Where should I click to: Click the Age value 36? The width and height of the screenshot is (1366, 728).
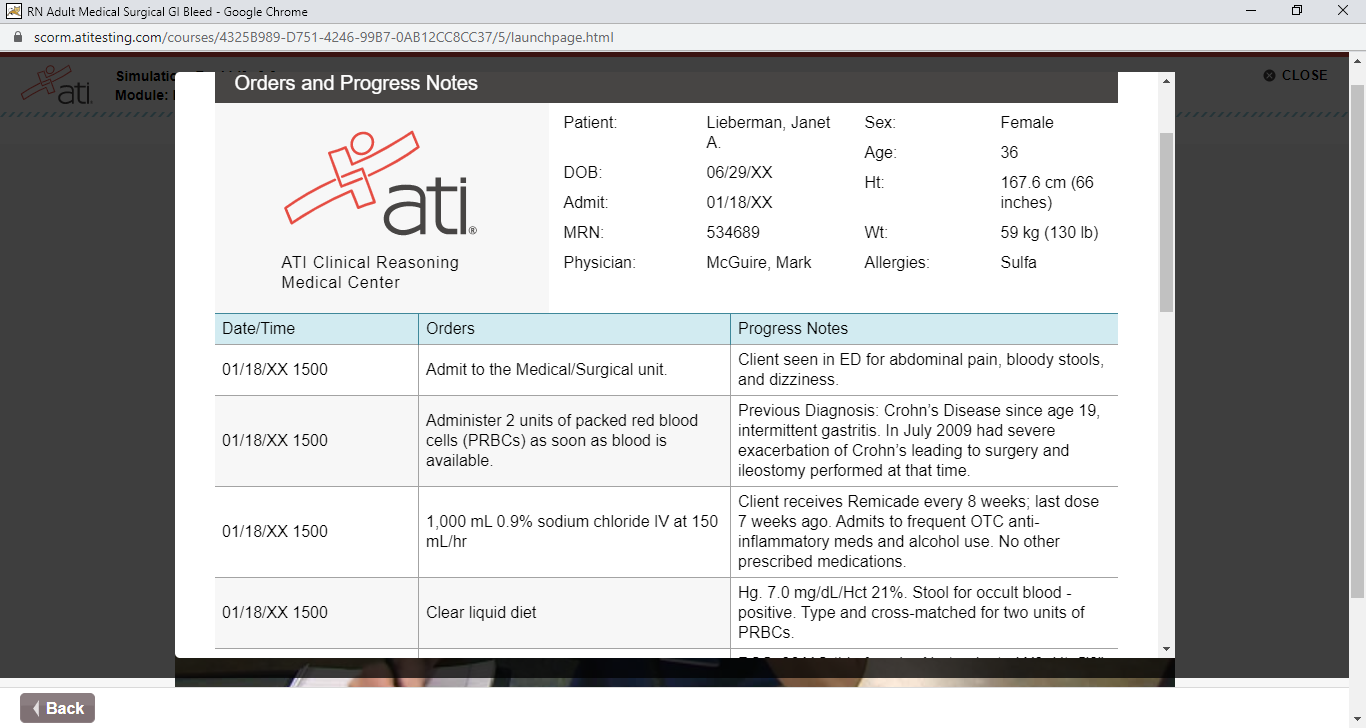click(x=1009, y=153)
